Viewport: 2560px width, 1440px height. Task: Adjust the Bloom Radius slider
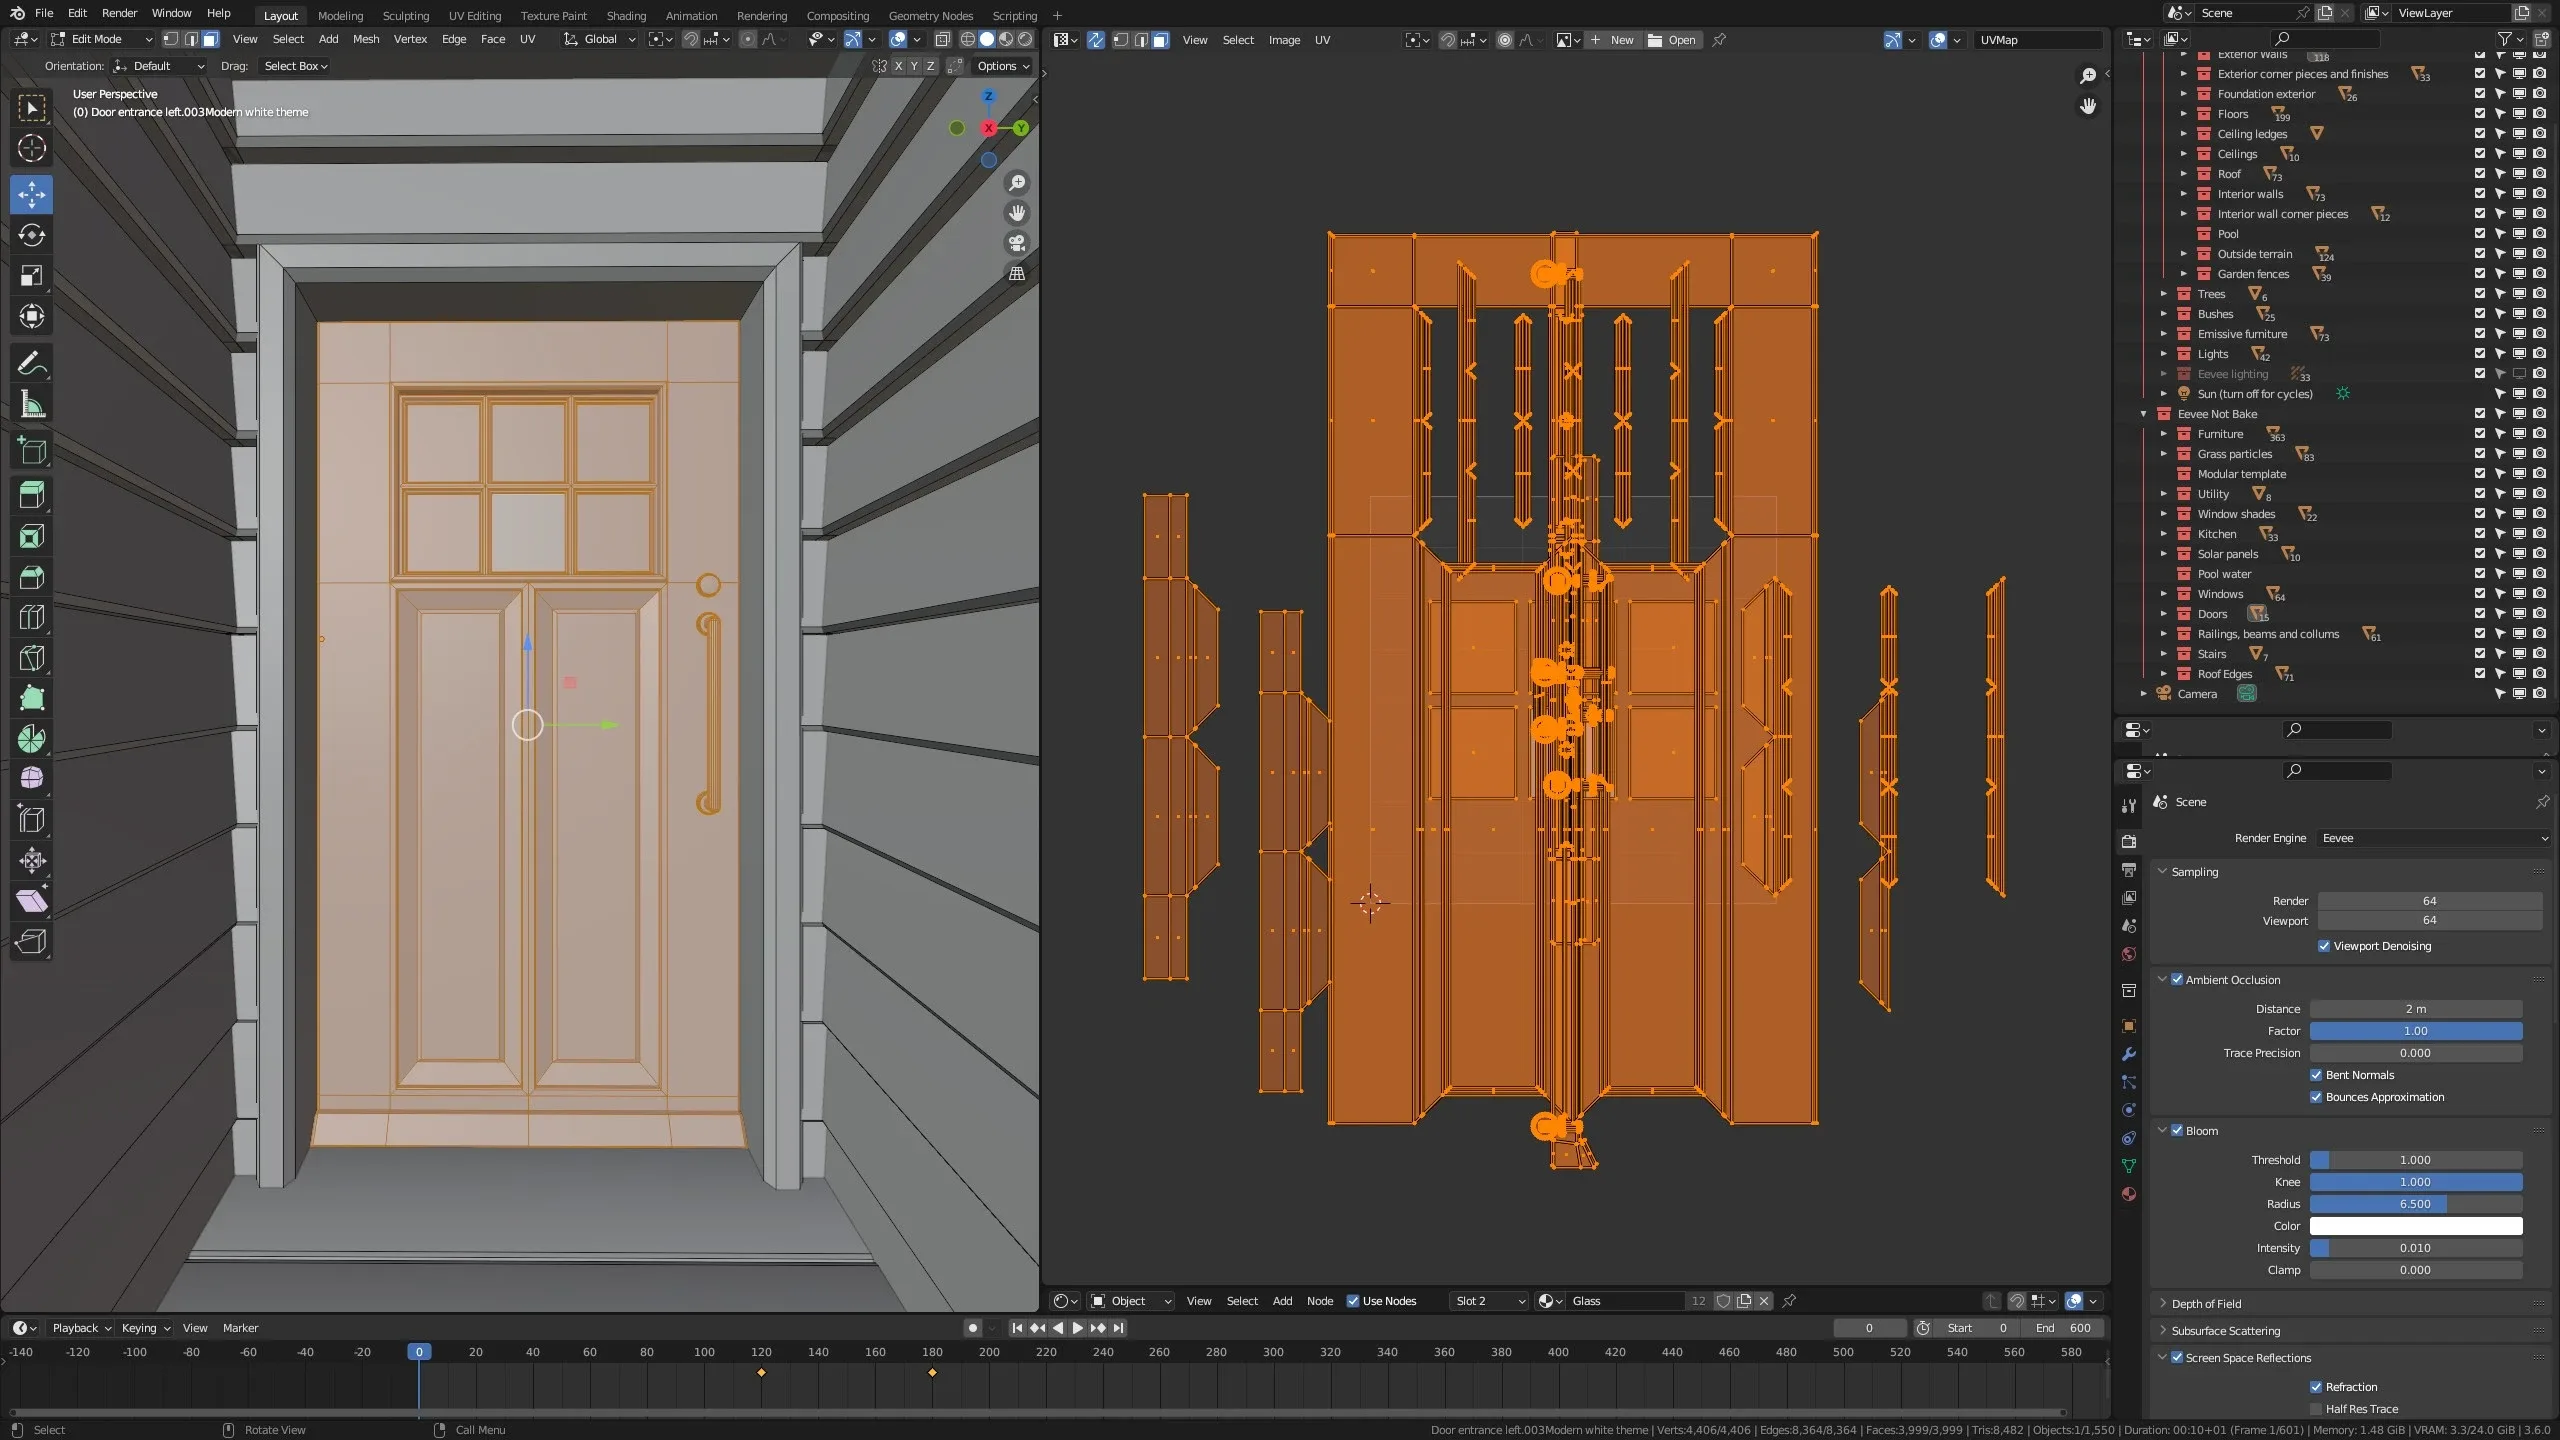tap(2415, 1204)
